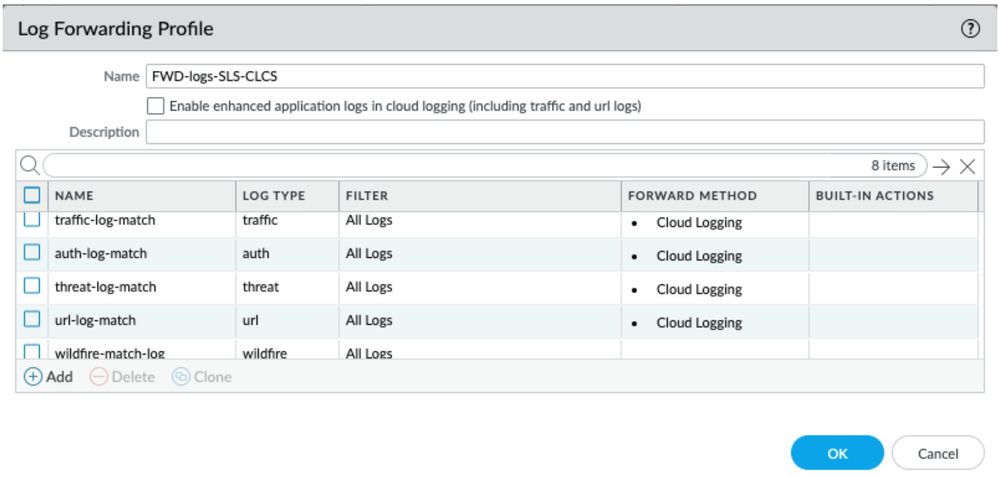The height and width of the screenshot is (477, 999).
Task: Click the Name input field
Action: [565, 77]
